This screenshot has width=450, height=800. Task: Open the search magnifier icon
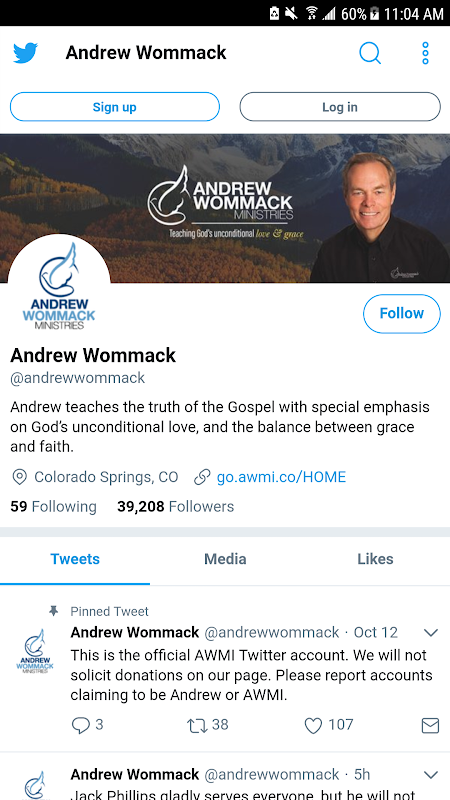tap(370, 53)
